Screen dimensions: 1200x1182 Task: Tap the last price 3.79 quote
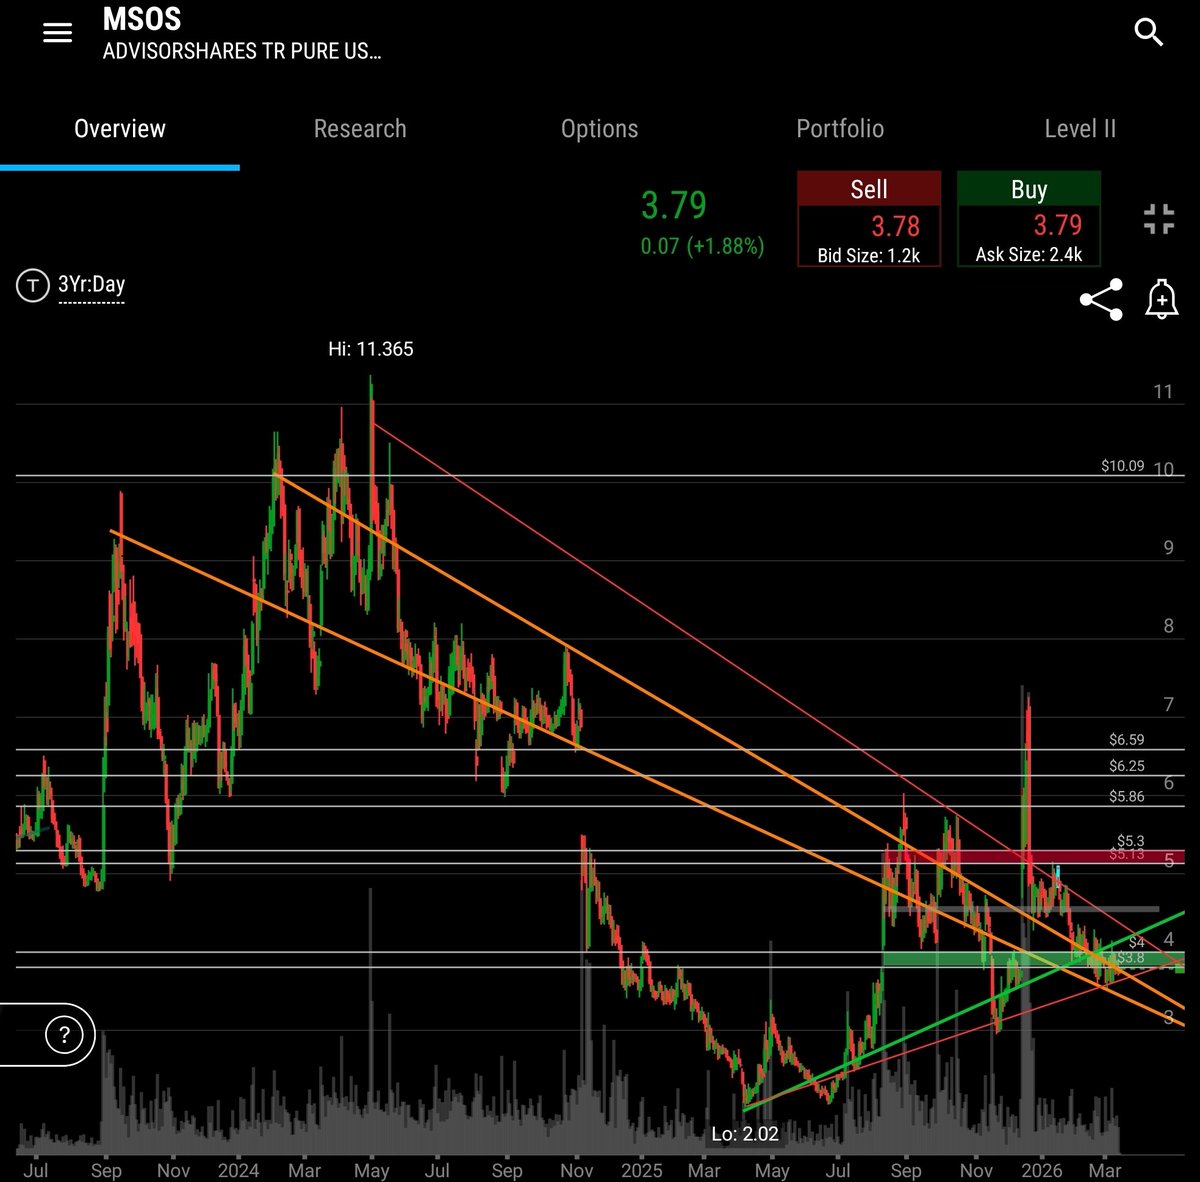point(674,205)
